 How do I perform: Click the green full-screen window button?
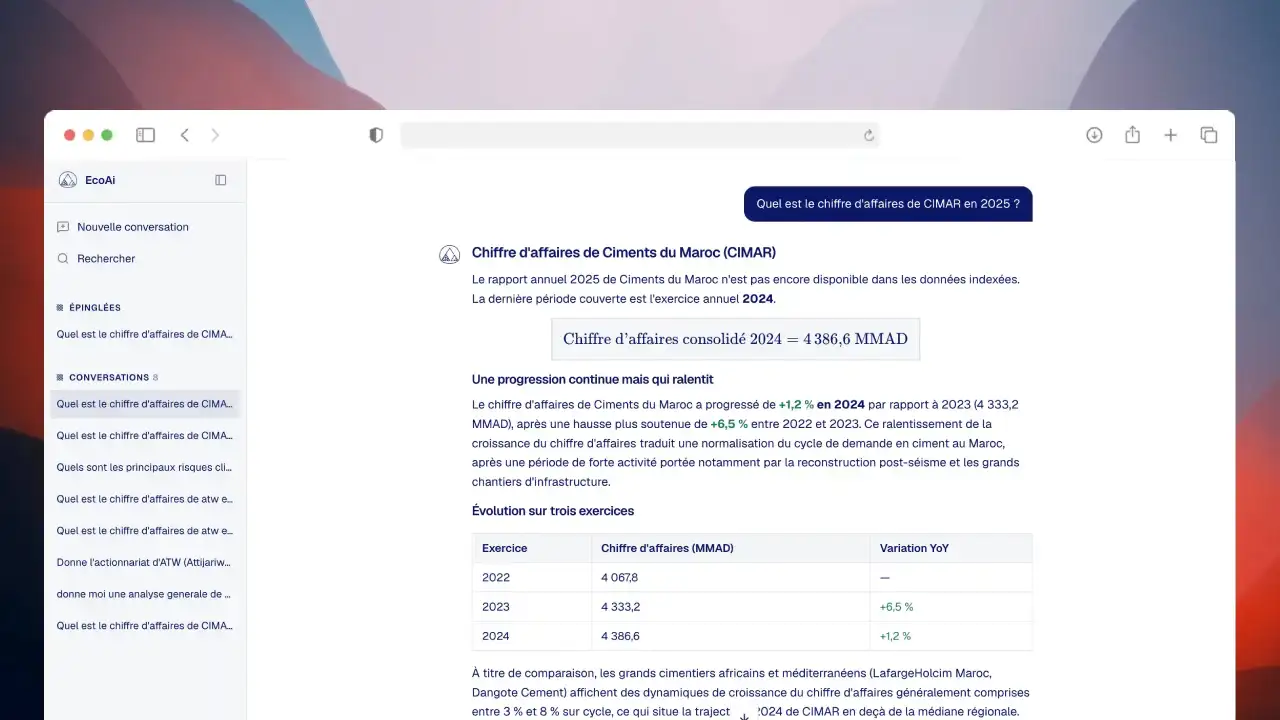click(107, 135)
